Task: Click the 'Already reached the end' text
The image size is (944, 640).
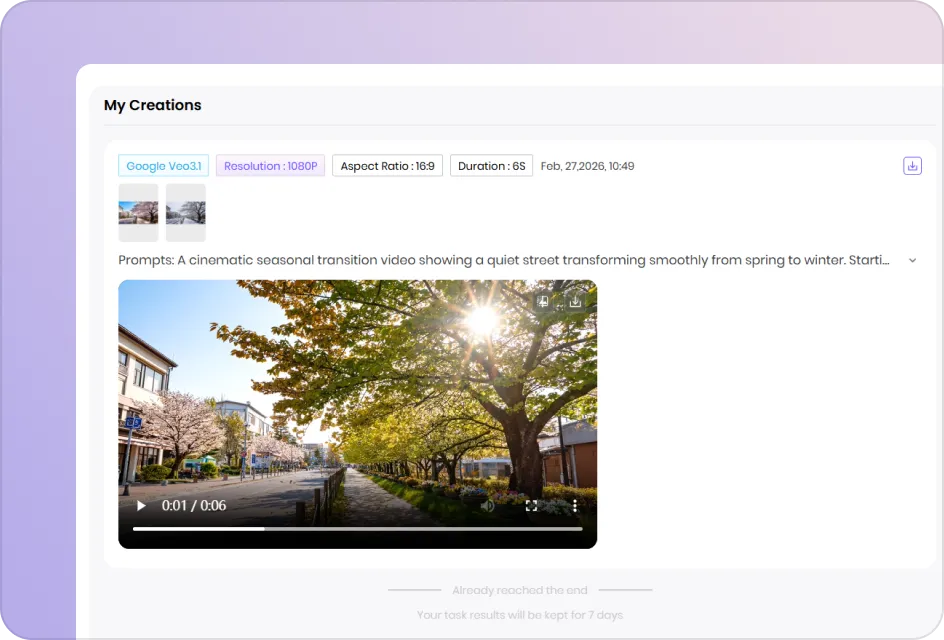Action: pos(520,590)
